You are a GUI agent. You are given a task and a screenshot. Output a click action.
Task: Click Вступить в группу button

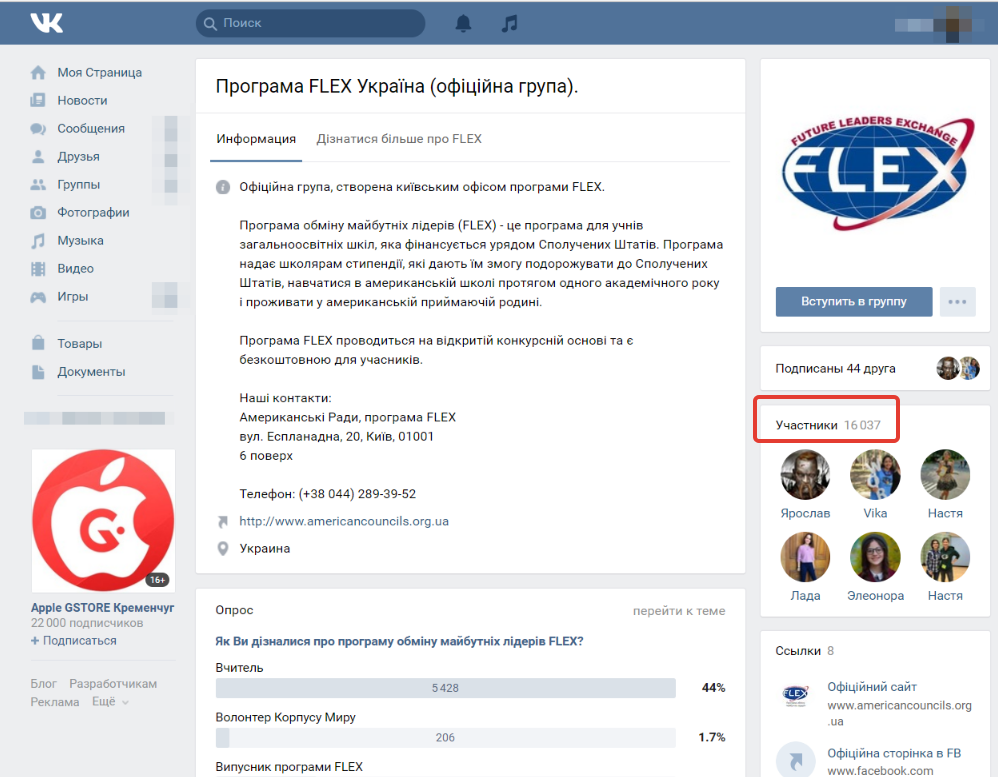click(x=854, y=302)
